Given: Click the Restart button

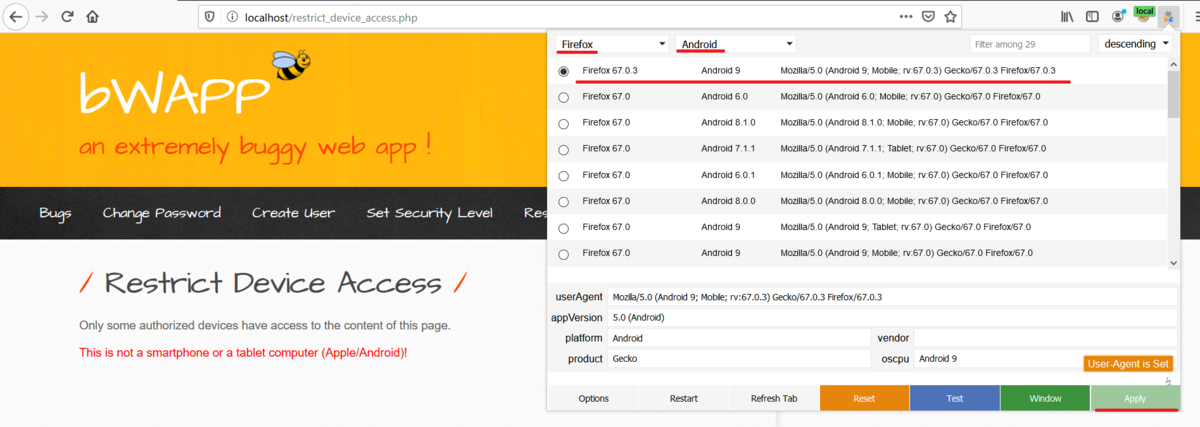Looking at the screenshot, I should [x=684, y=398].
